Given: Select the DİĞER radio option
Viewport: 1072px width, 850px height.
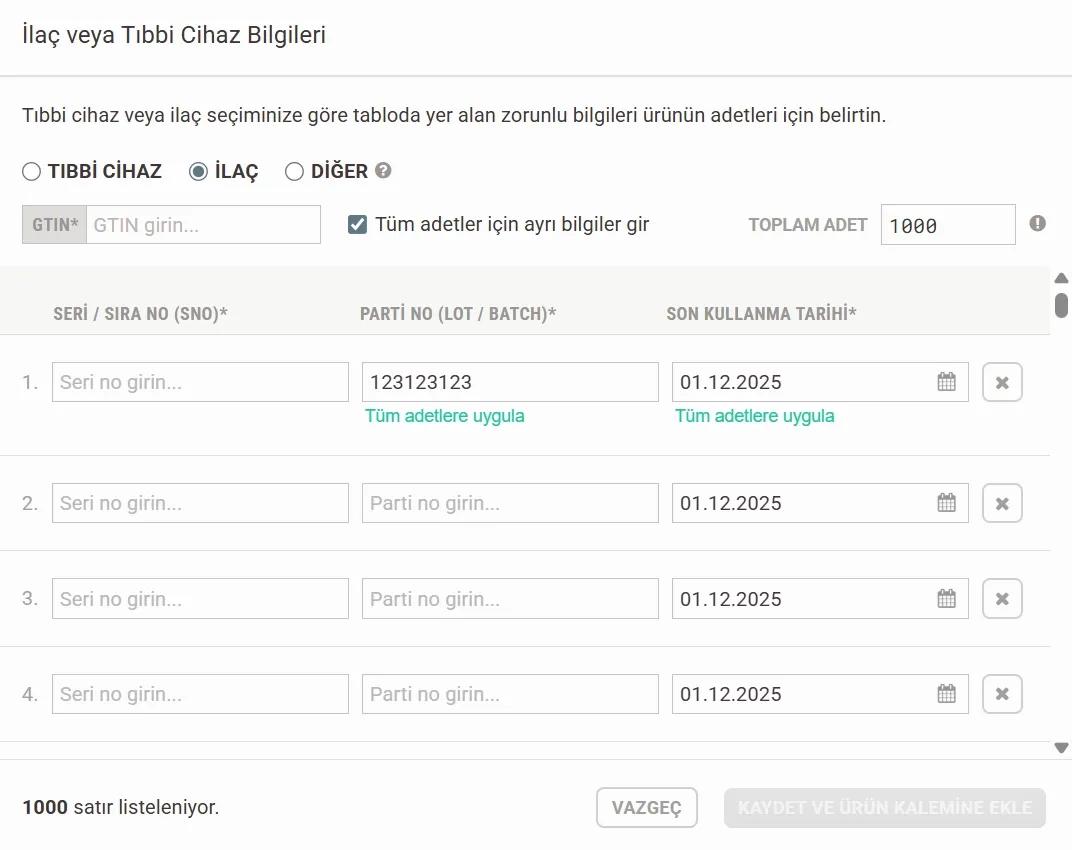Looking at the screenshot, I should click(294, 172).
